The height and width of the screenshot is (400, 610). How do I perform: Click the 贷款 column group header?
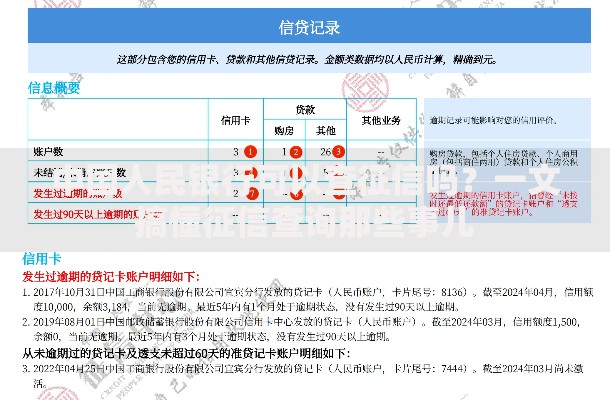pos(305,110)
